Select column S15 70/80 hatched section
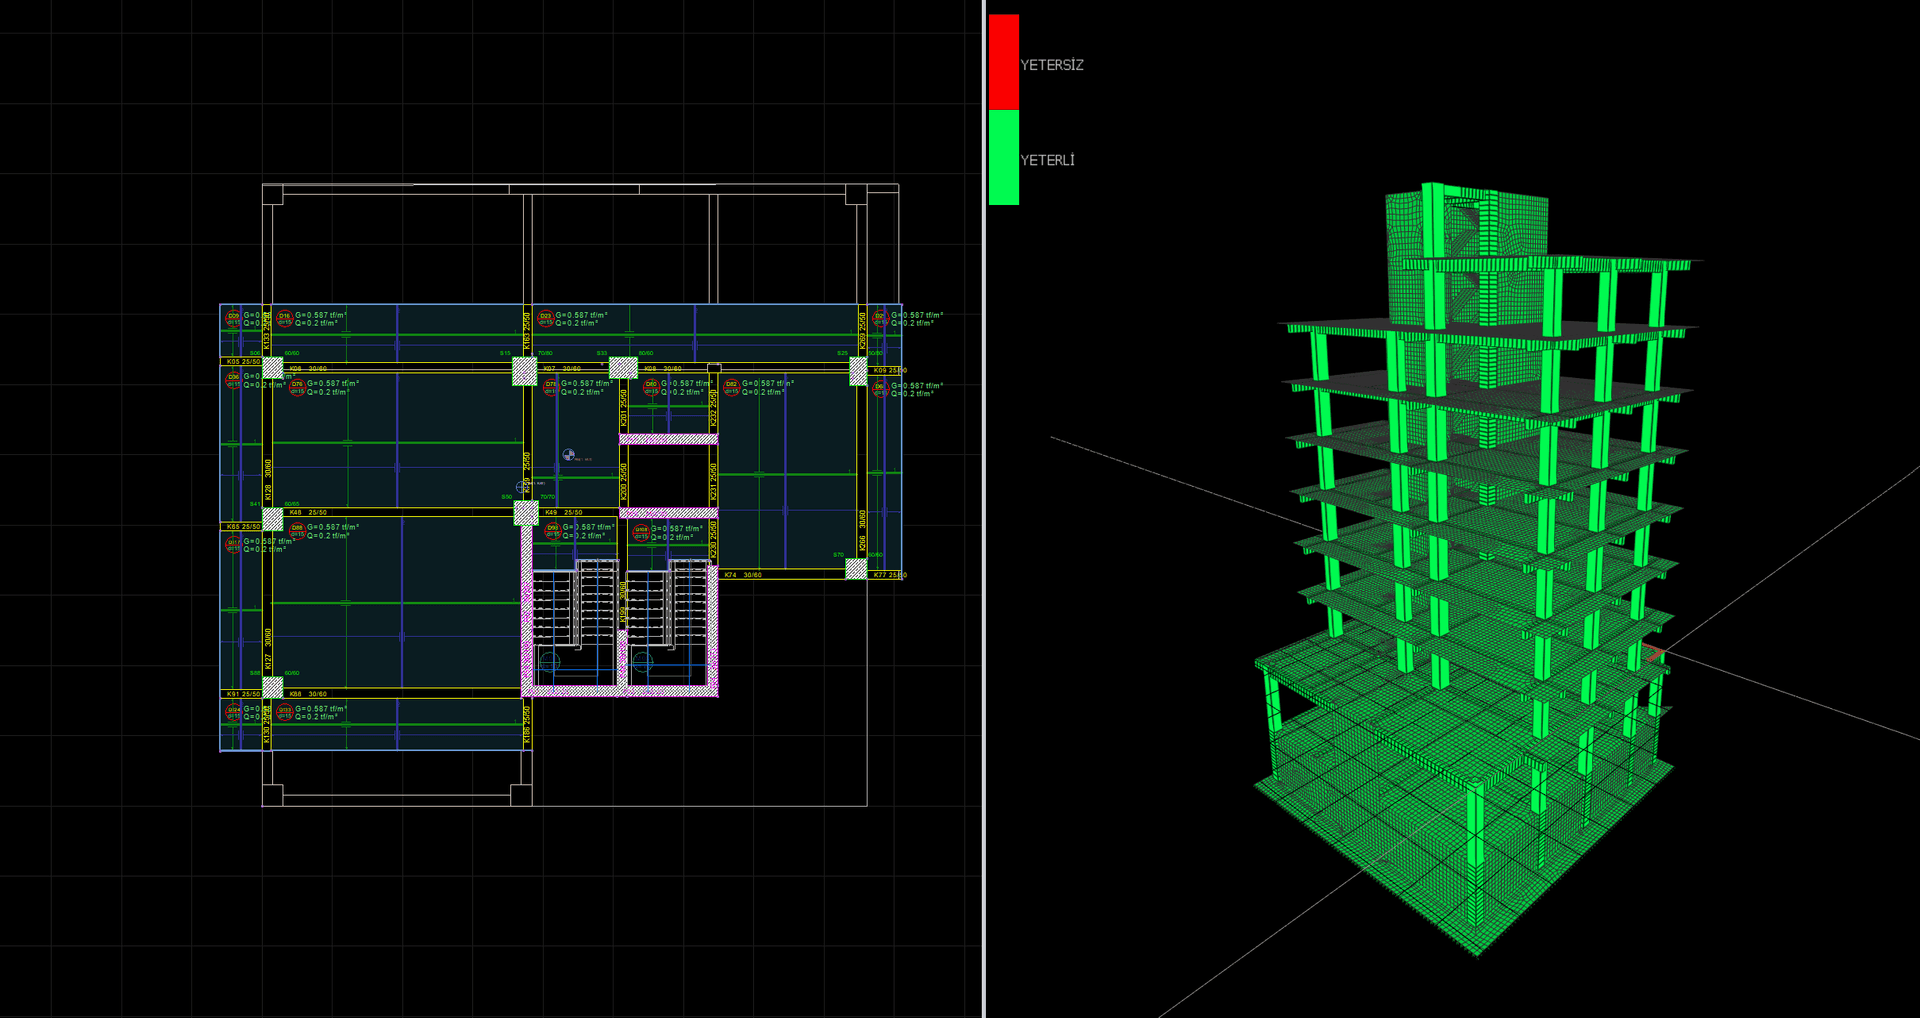 pyautogui.click(x=525, y=372)
